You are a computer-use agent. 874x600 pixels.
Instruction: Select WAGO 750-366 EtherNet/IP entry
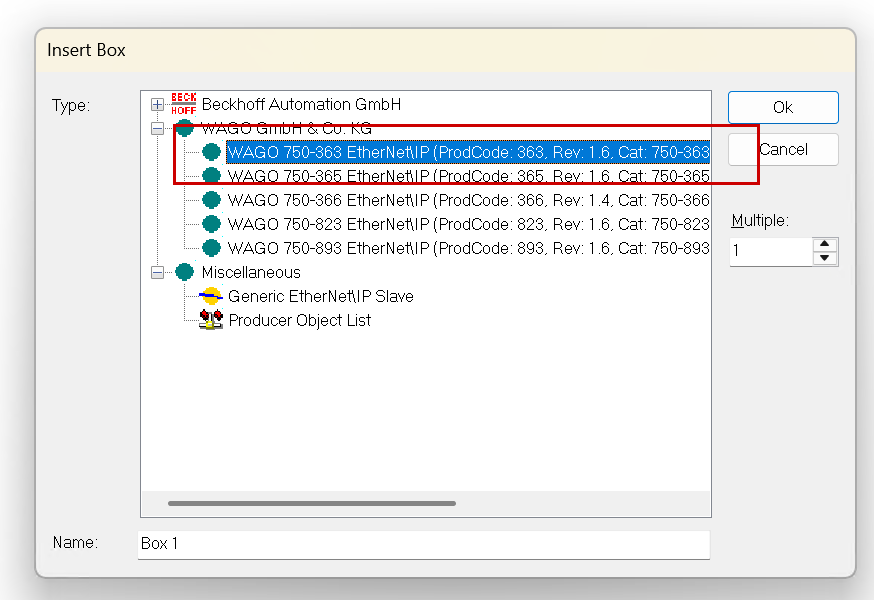click(468, 200)
